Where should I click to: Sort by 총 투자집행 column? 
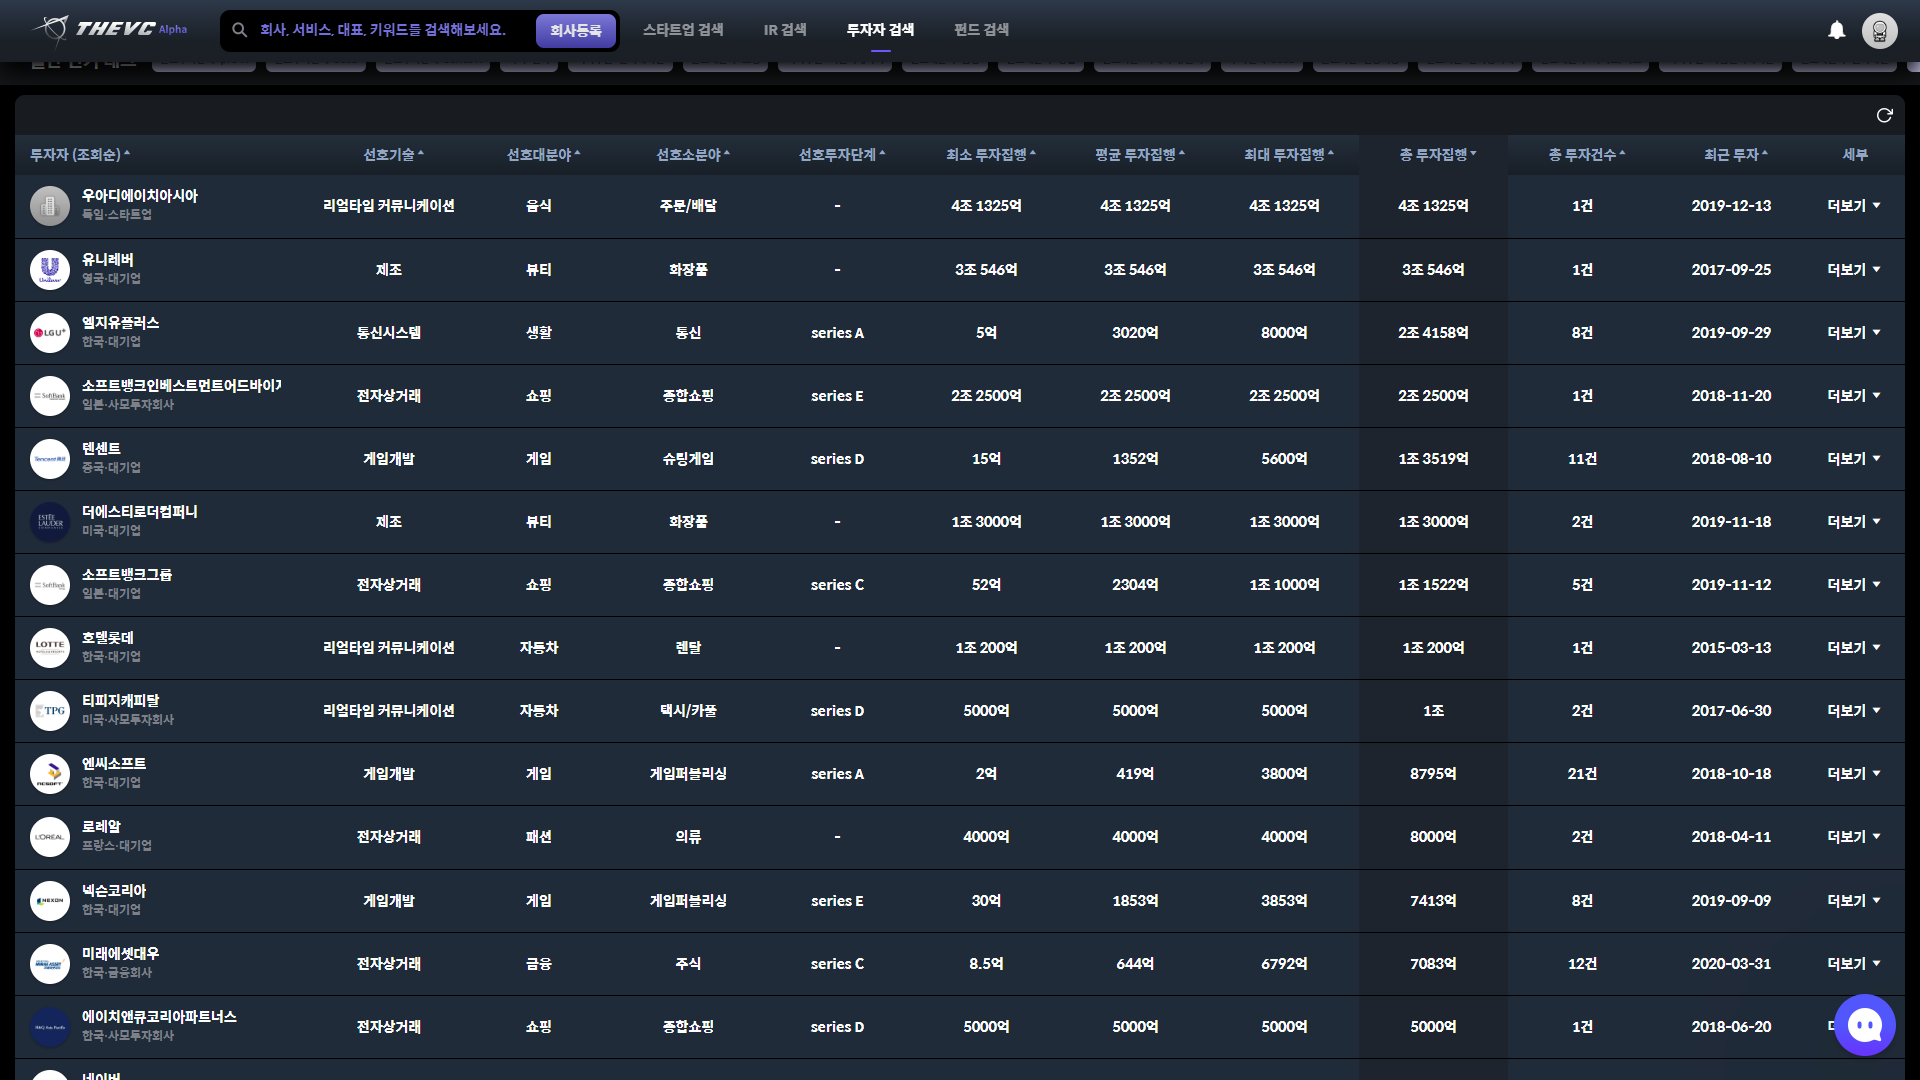(x=1437, y=155)
